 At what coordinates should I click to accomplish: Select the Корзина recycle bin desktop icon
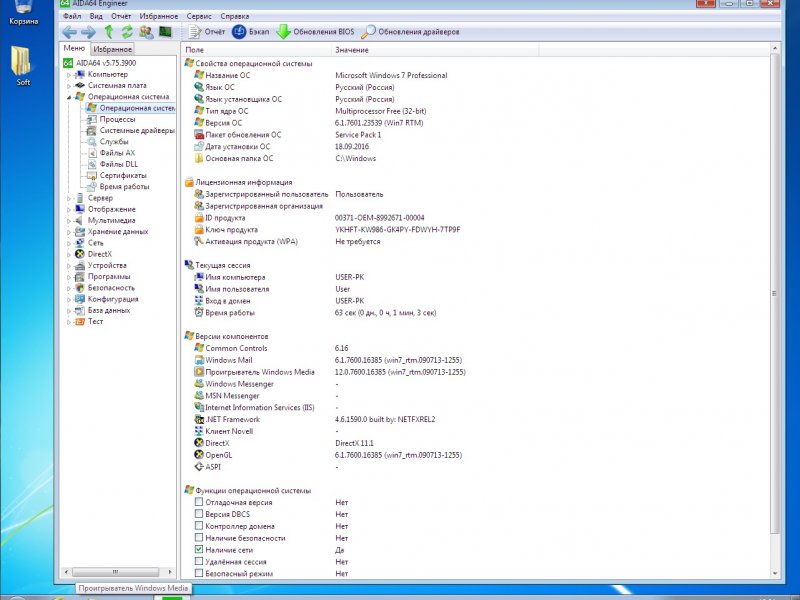(x=23, y=13)
